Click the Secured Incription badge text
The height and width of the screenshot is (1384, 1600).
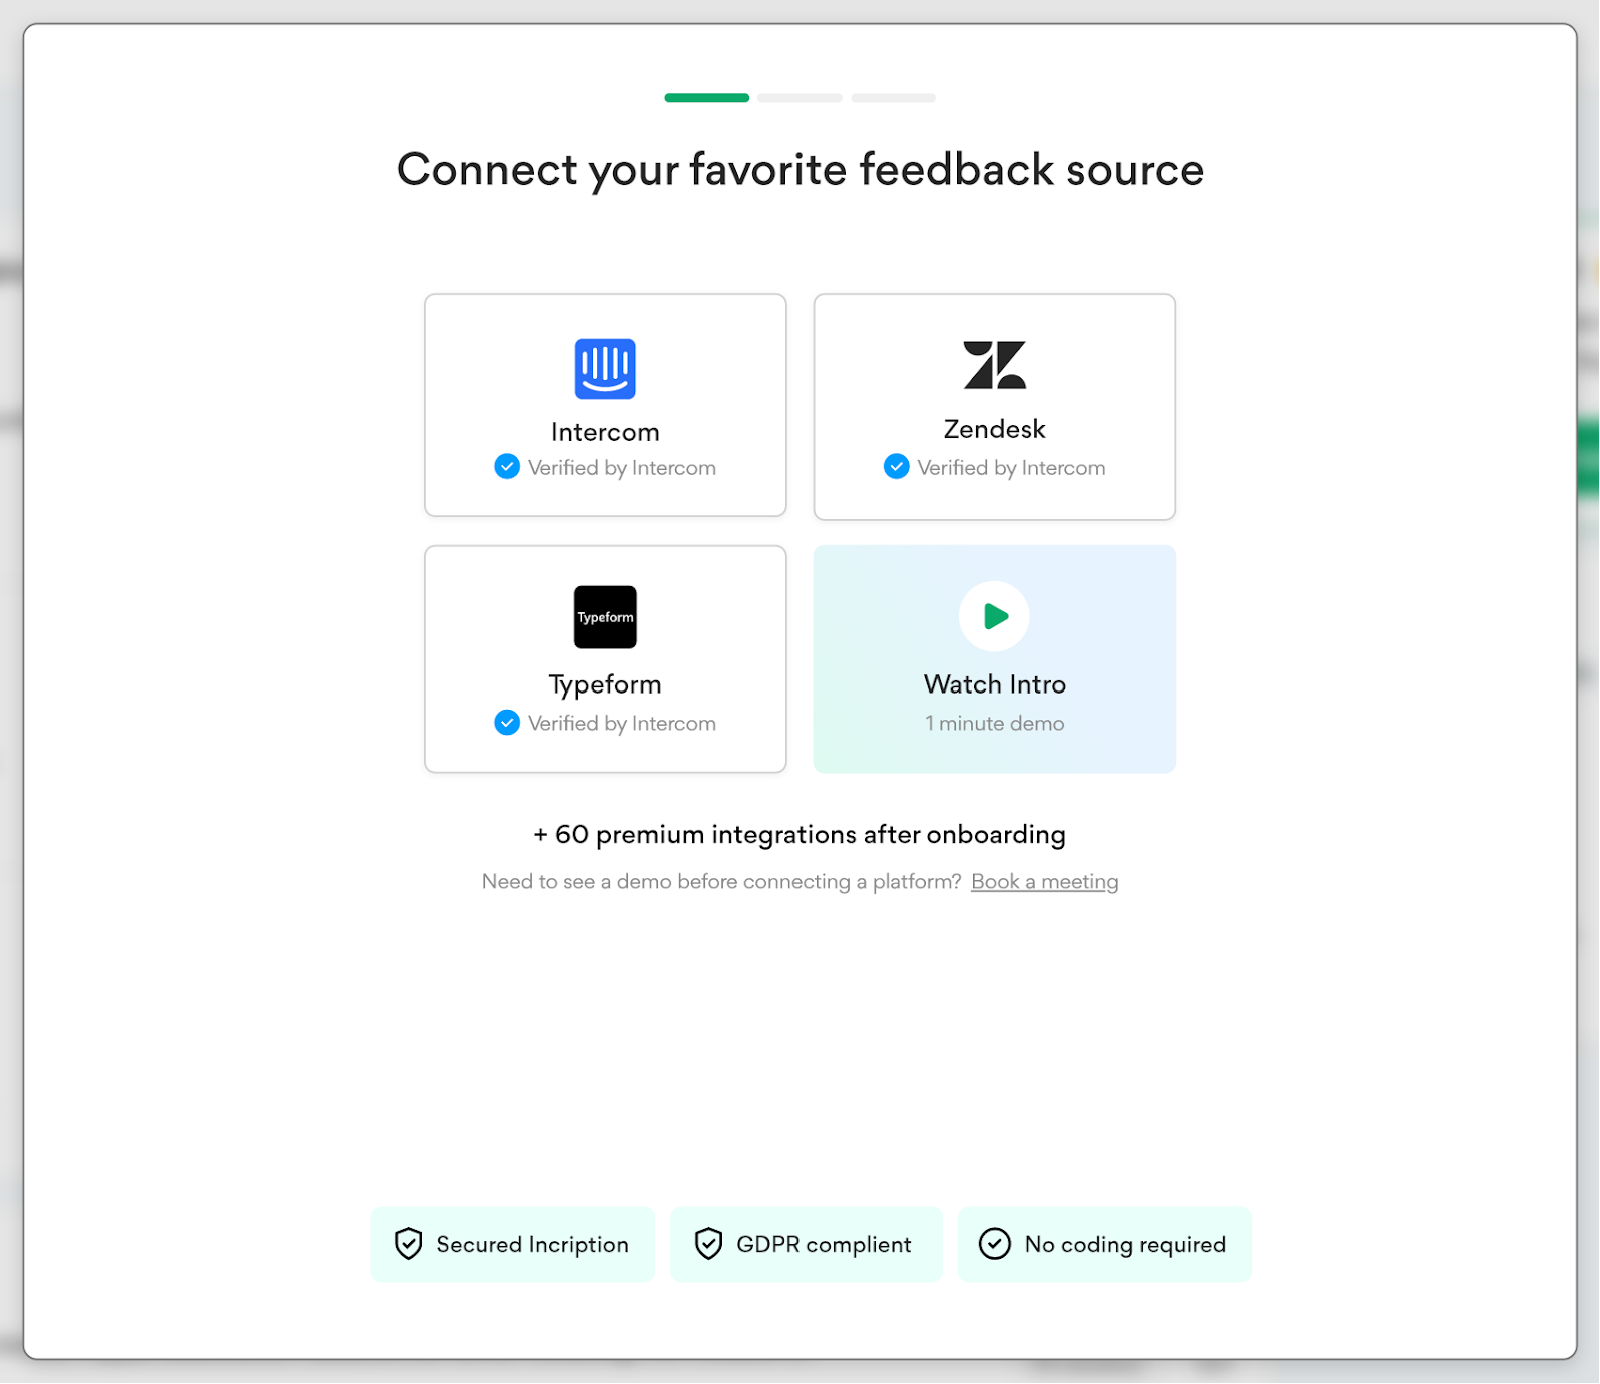coord(533,1245)
